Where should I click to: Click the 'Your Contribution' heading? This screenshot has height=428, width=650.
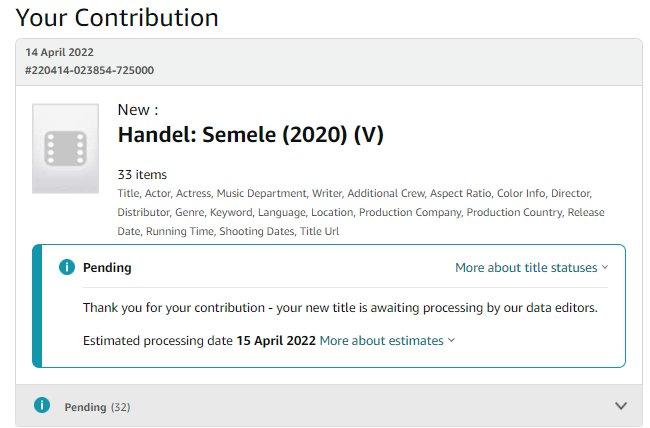tap(117, 17)
